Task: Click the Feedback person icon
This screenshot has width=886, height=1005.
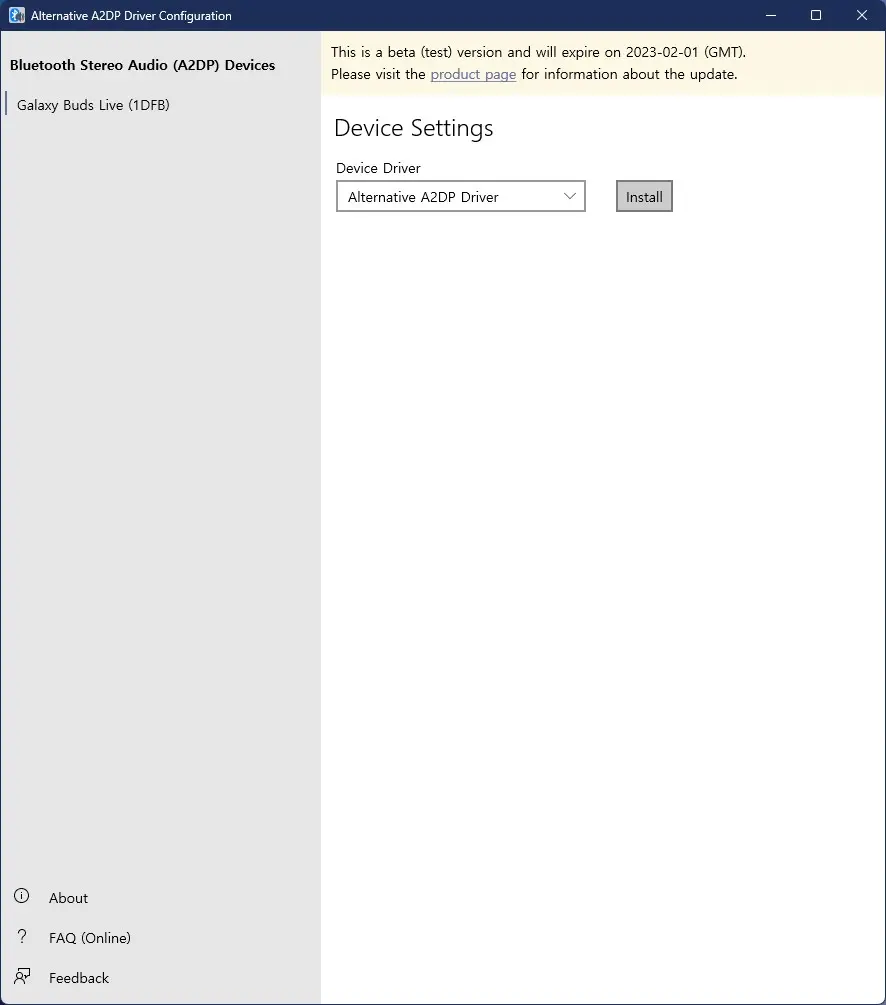Action: point(22,976)
